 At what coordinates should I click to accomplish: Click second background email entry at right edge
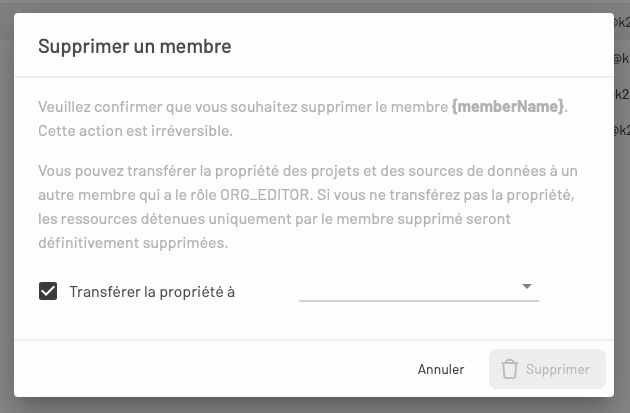click(x=621, y=58)
